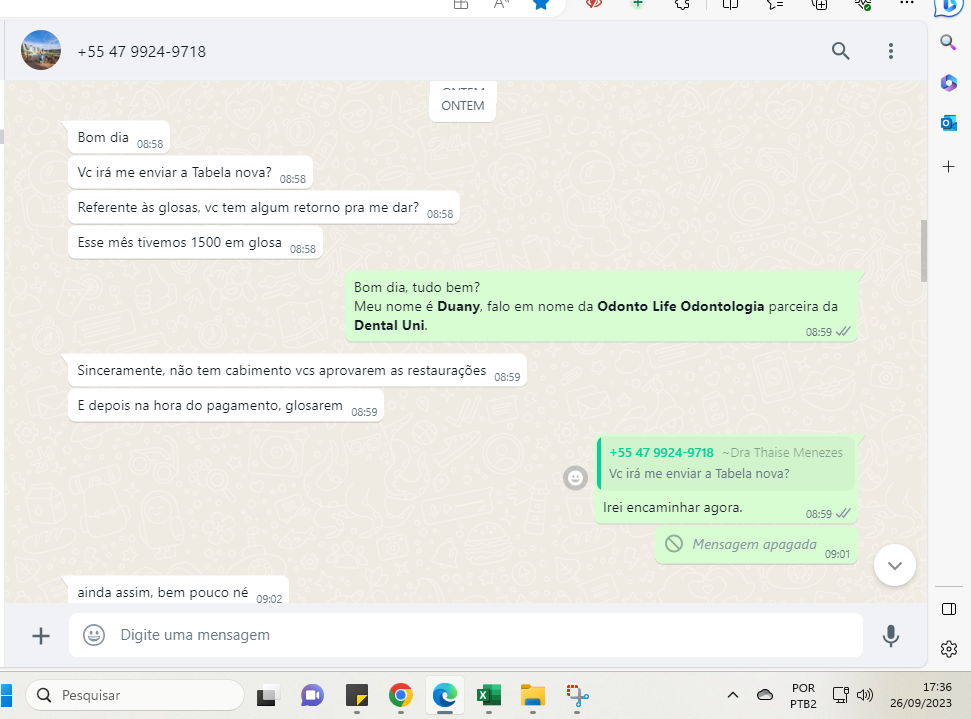Click message 'Sinceramente, não tem cabimento'

point(297,370)
